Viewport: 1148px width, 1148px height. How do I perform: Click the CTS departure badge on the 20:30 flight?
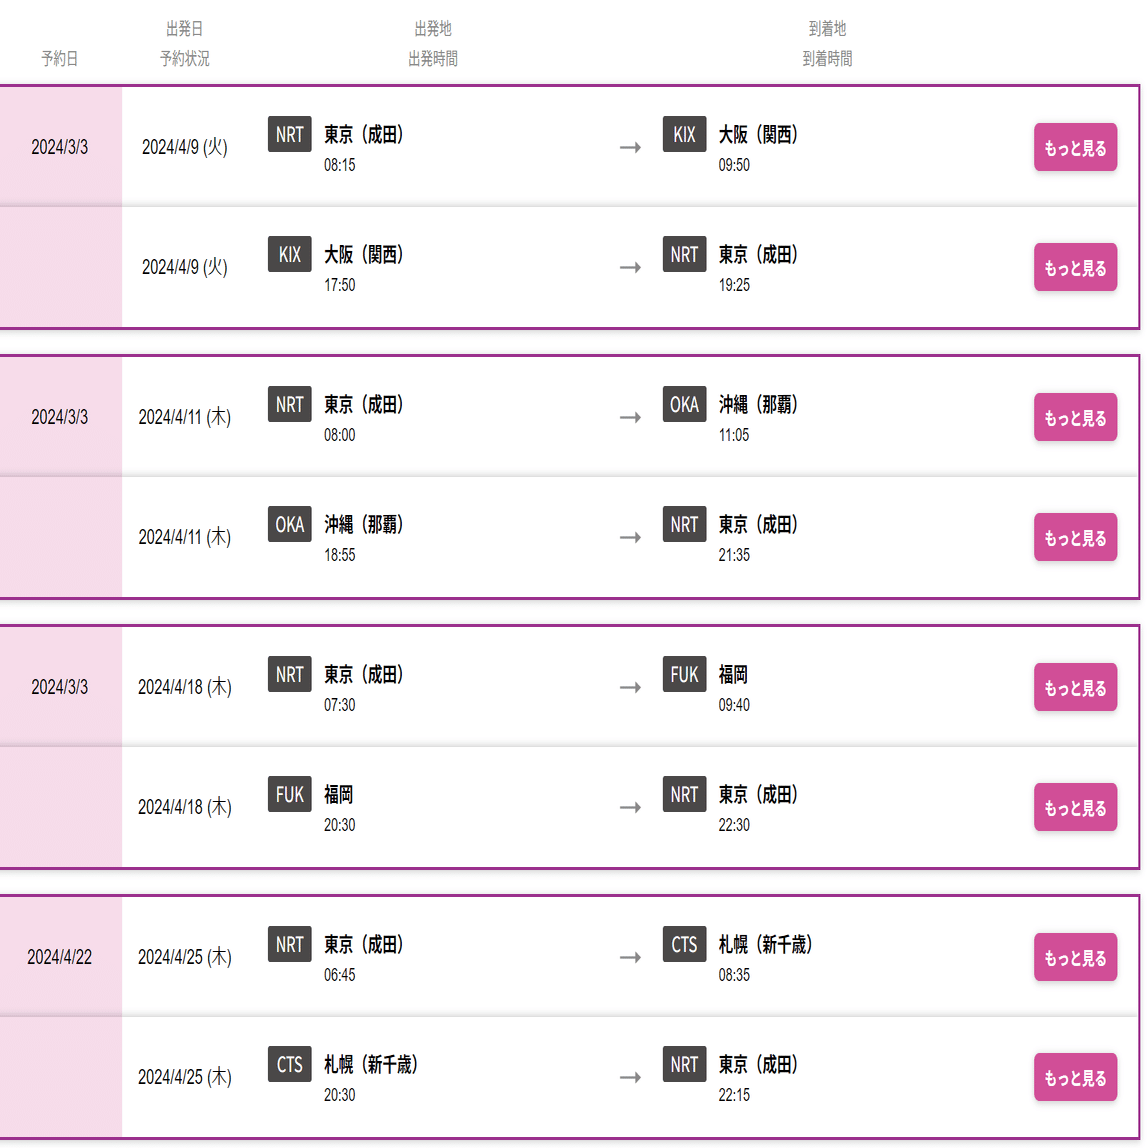click(289, 1064)
